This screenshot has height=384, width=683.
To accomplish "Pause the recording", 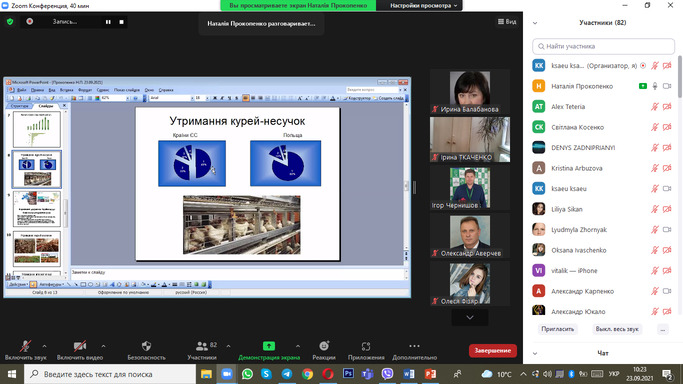I will point(108,22).
